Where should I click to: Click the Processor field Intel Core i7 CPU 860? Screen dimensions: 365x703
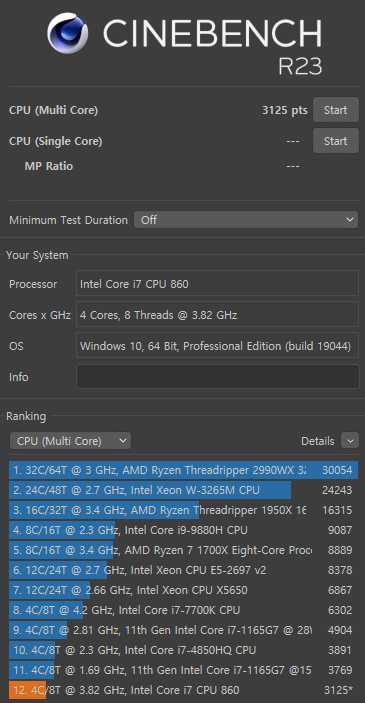coord(217,283)
